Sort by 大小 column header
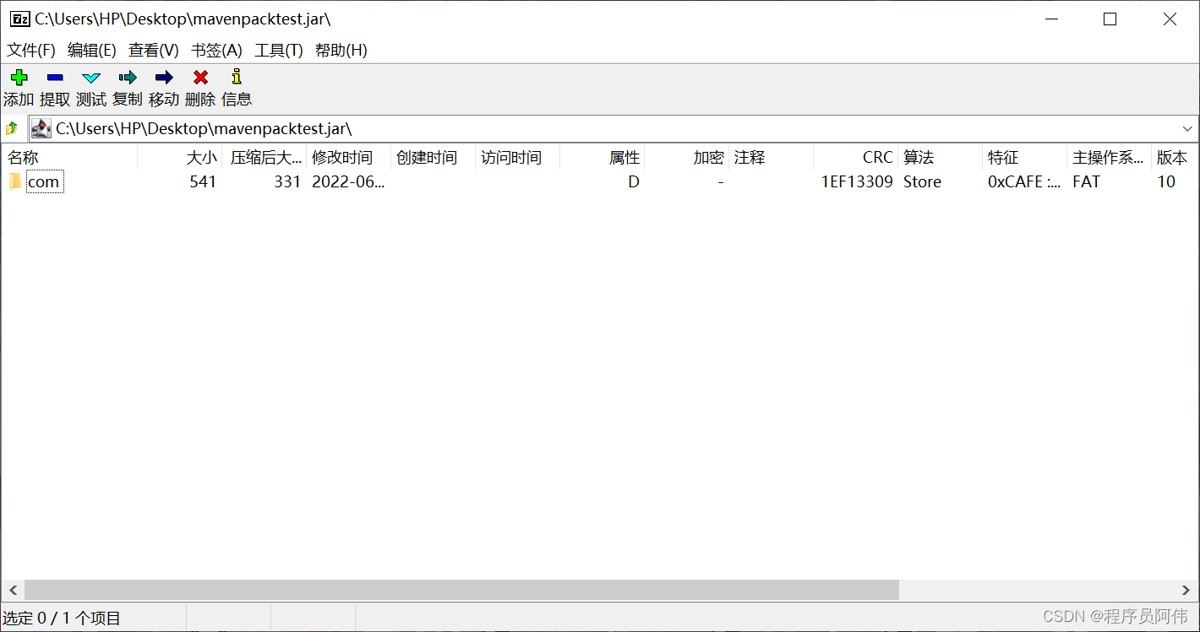The image size is (1200, 632). pyautogui.click(x=180, y=157)
